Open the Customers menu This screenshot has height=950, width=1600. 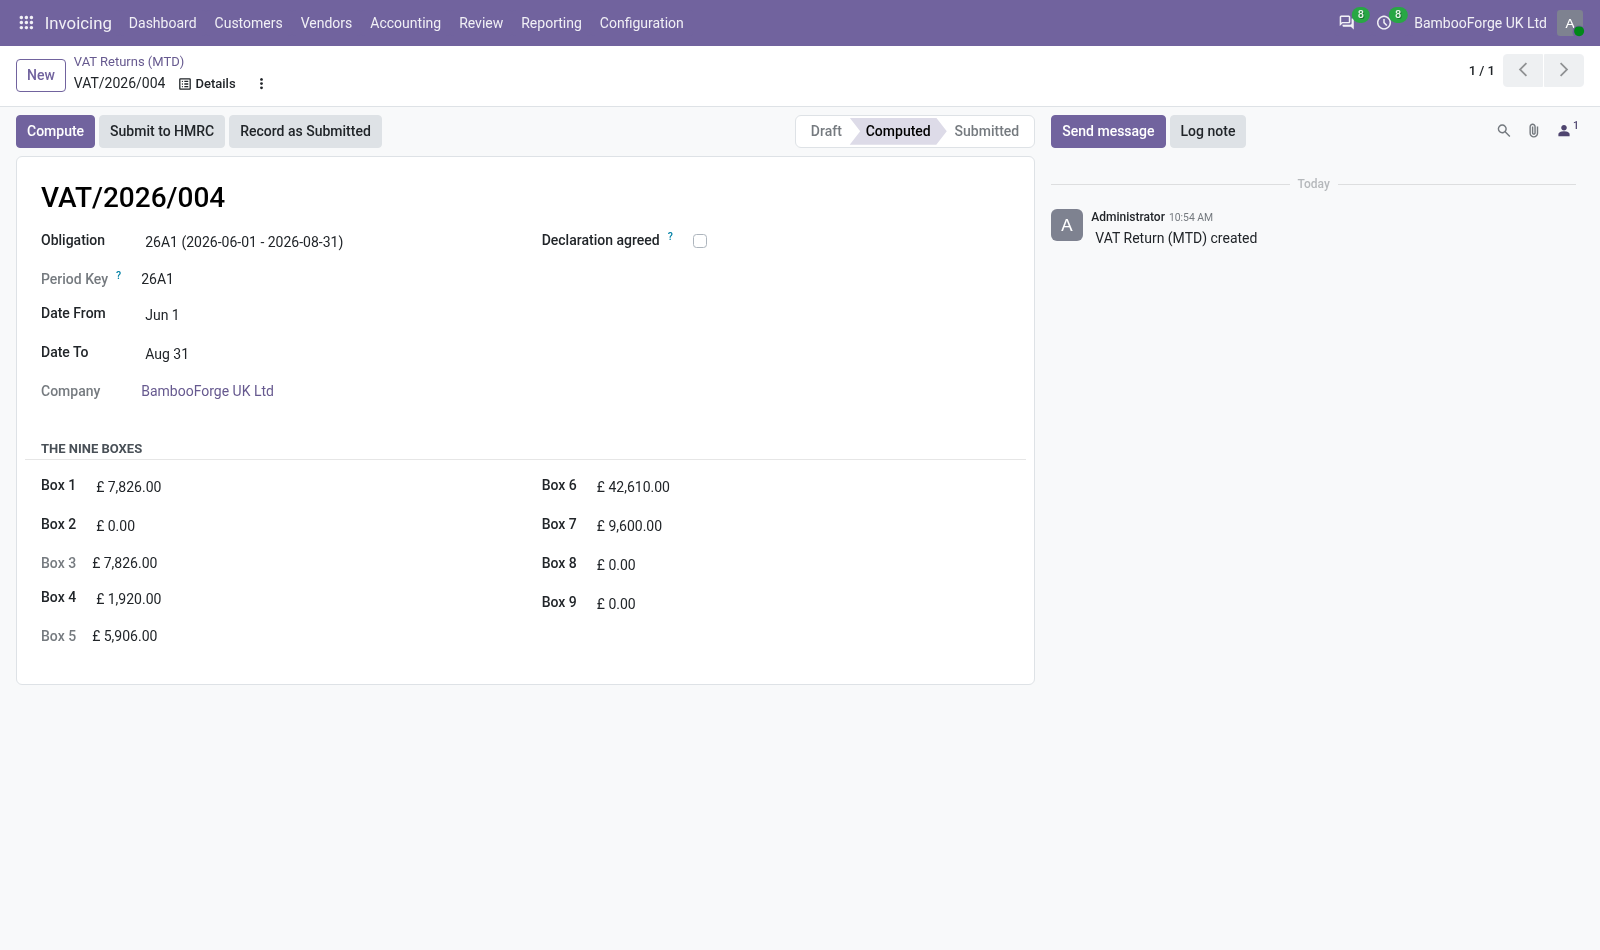click(248, 23)
